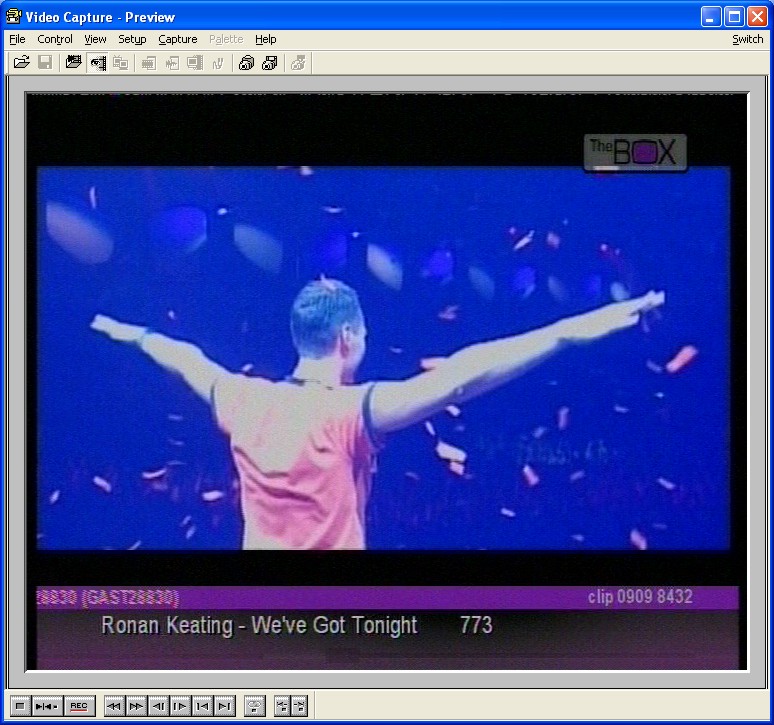
Task: Click the greyed filmstrip capture video icon
Action: tap(149, 63)
